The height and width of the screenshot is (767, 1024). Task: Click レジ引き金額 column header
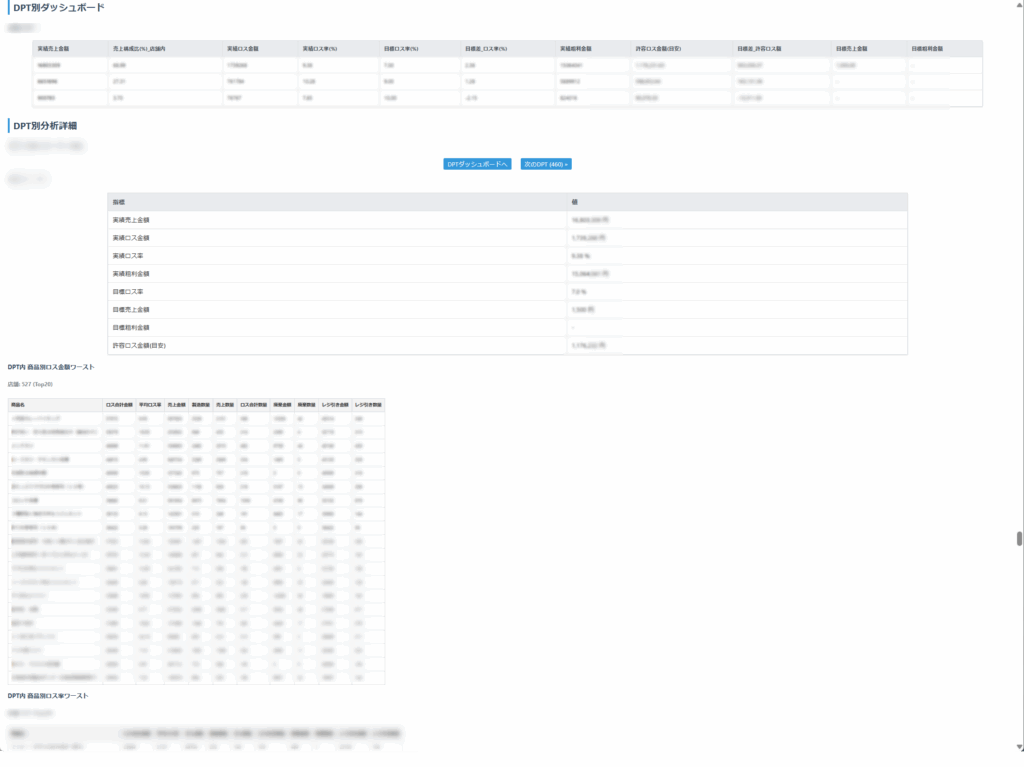pyautogui.click(x=335, y=405)
